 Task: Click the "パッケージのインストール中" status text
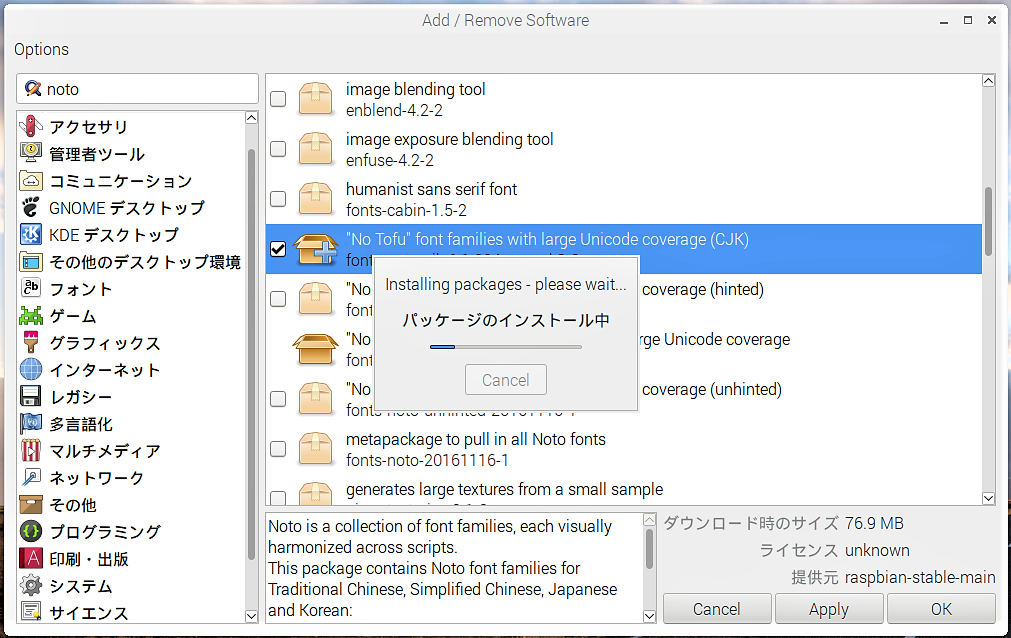(506, 321)
